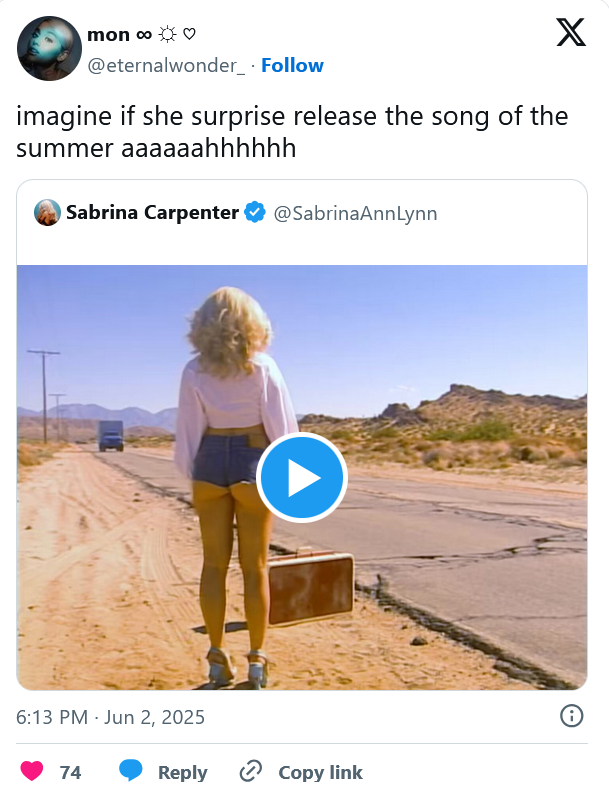Follow the @eternalwonder_ account
The width and height of the screenshot is (609, 795).
[x=292, y=65]
